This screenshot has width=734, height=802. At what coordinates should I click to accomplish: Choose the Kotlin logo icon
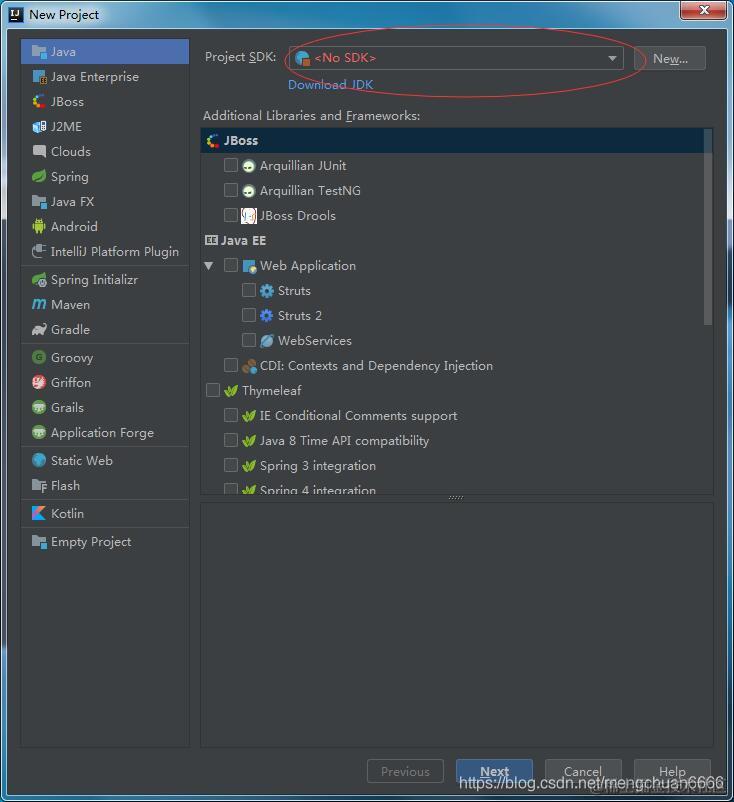pyautogui.click(x=39, y=513)
